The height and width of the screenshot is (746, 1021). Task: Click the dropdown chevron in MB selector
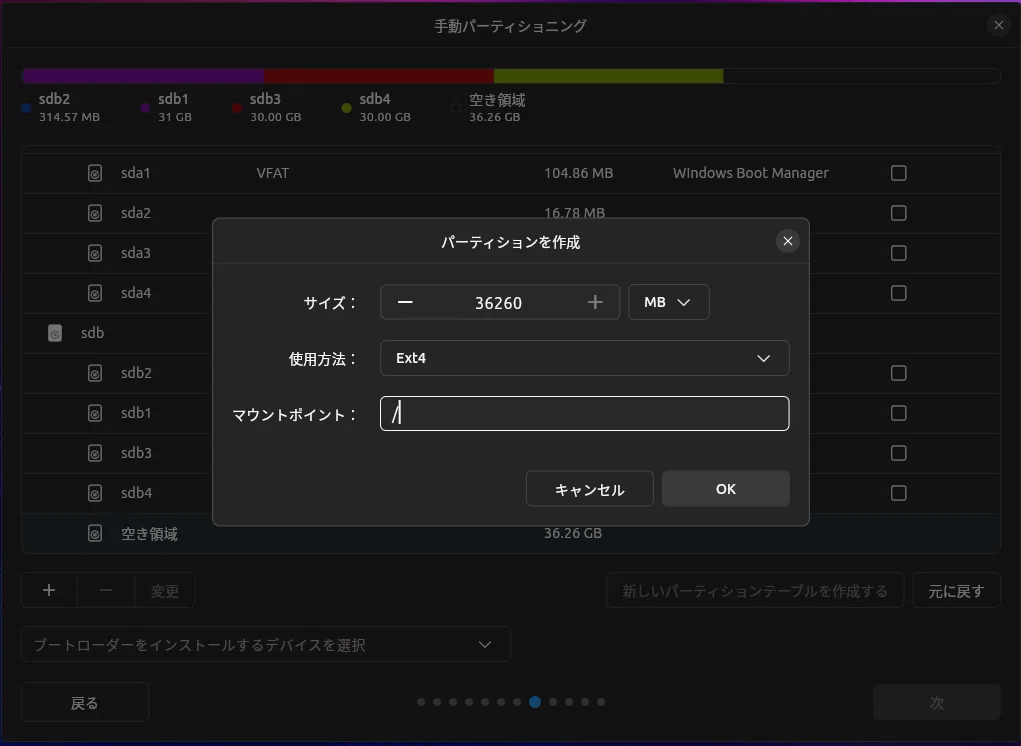pos(683,302)
